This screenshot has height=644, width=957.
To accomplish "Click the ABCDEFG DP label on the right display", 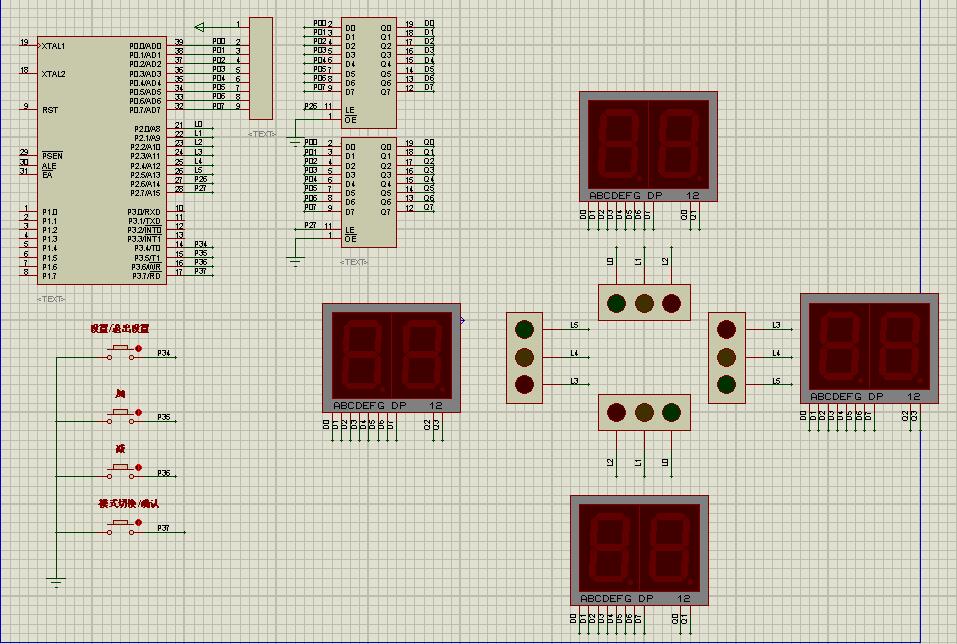I will coord(847,396).
